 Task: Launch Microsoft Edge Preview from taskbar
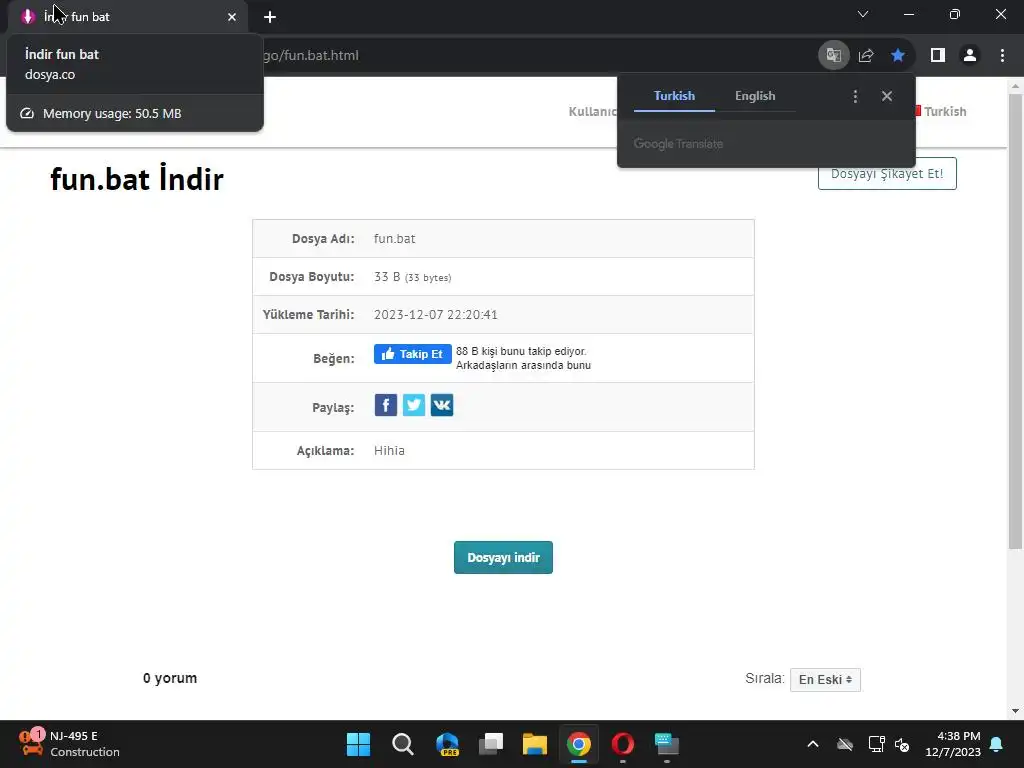447,744
